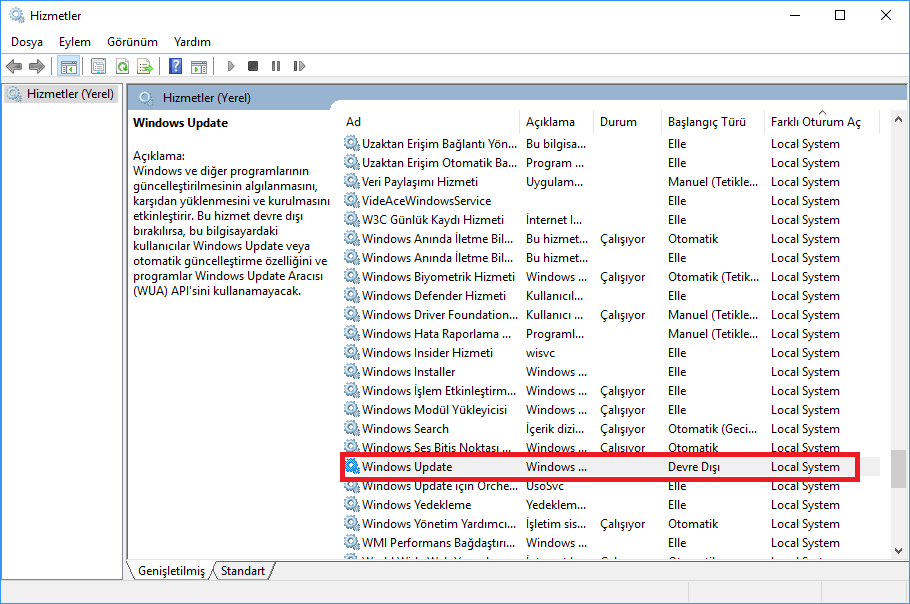Open the Eylem menu

74,42
